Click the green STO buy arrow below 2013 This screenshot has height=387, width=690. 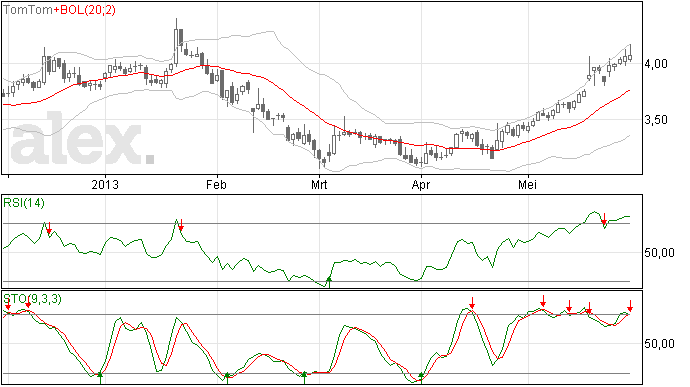[x=100, y=378]
